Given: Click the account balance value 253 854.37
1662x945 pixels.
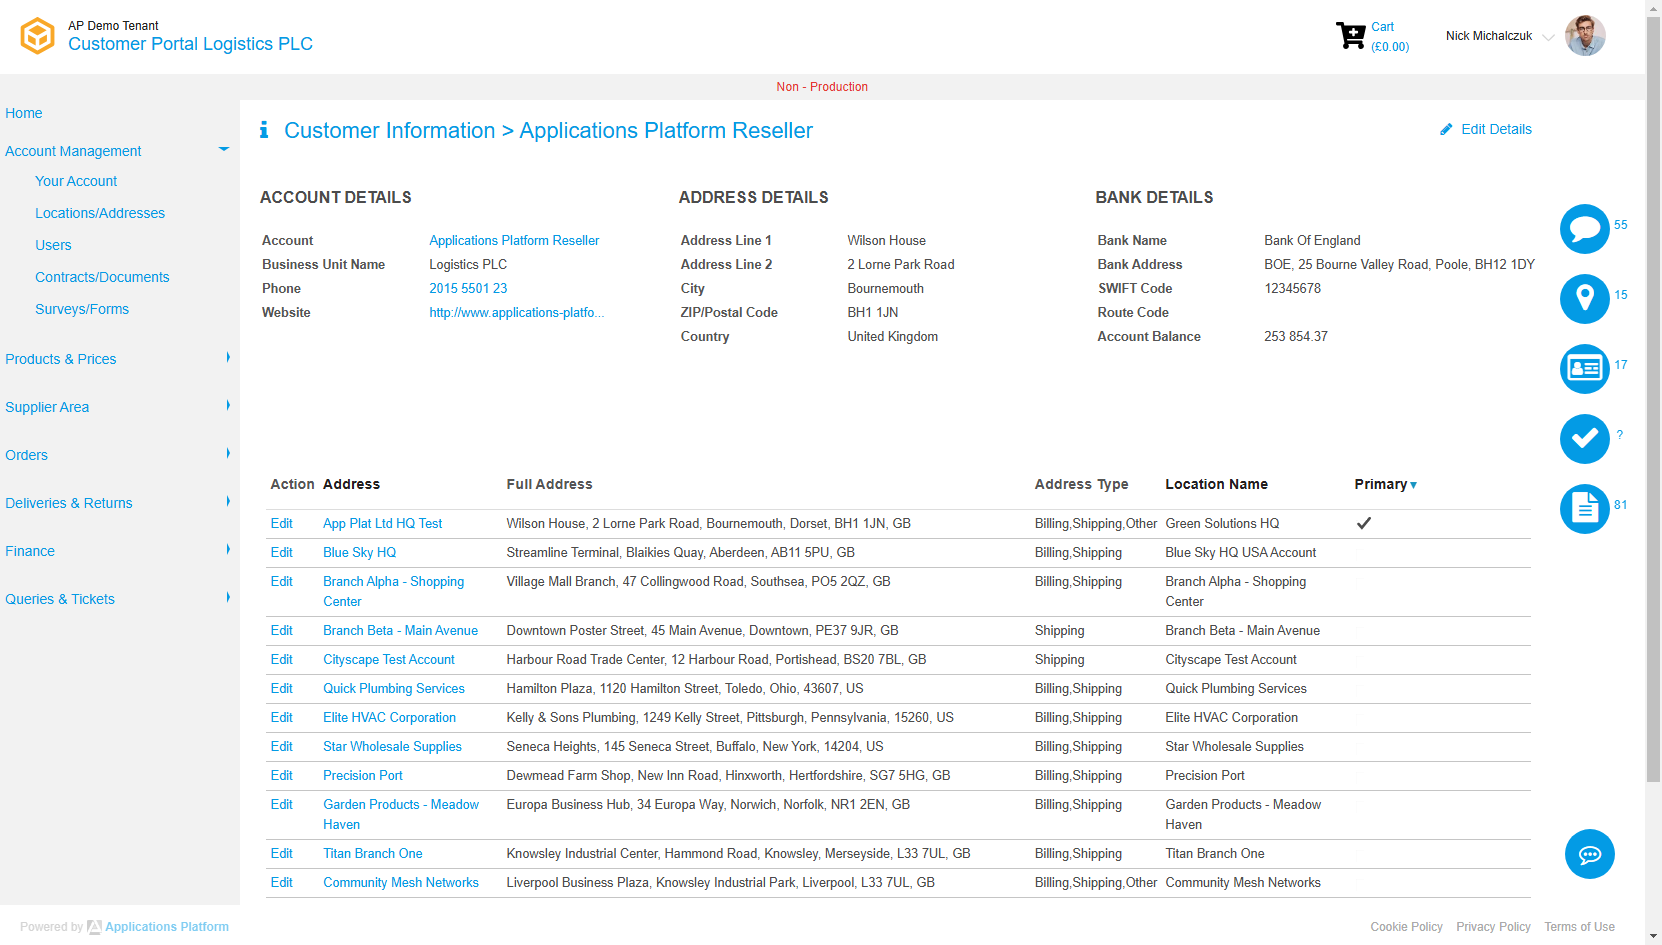Looking at the screenshot, I should [x=1295, y=336].
